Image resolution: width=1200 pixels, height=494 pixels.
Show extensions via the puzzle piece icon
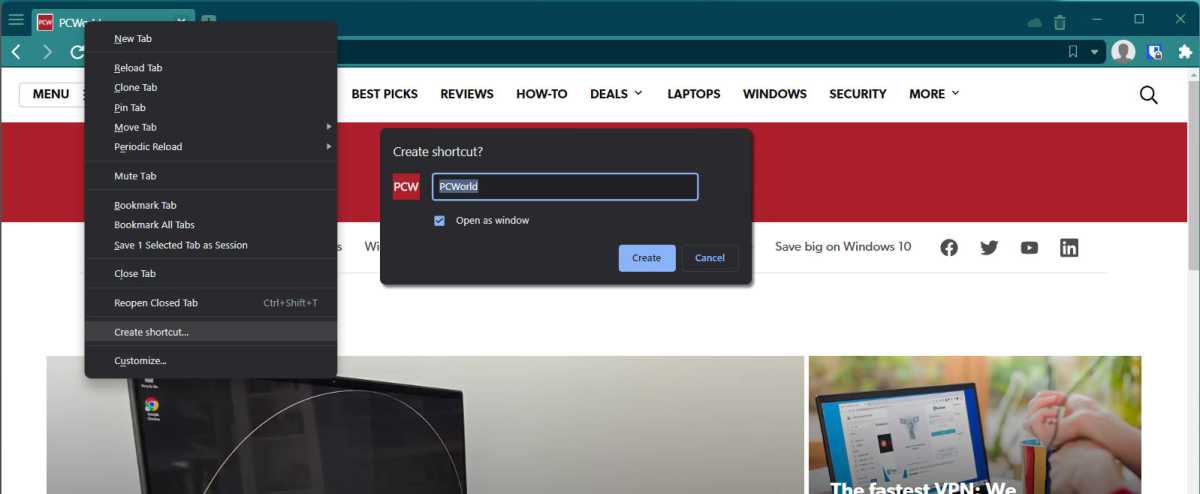tap(1185, 52)
